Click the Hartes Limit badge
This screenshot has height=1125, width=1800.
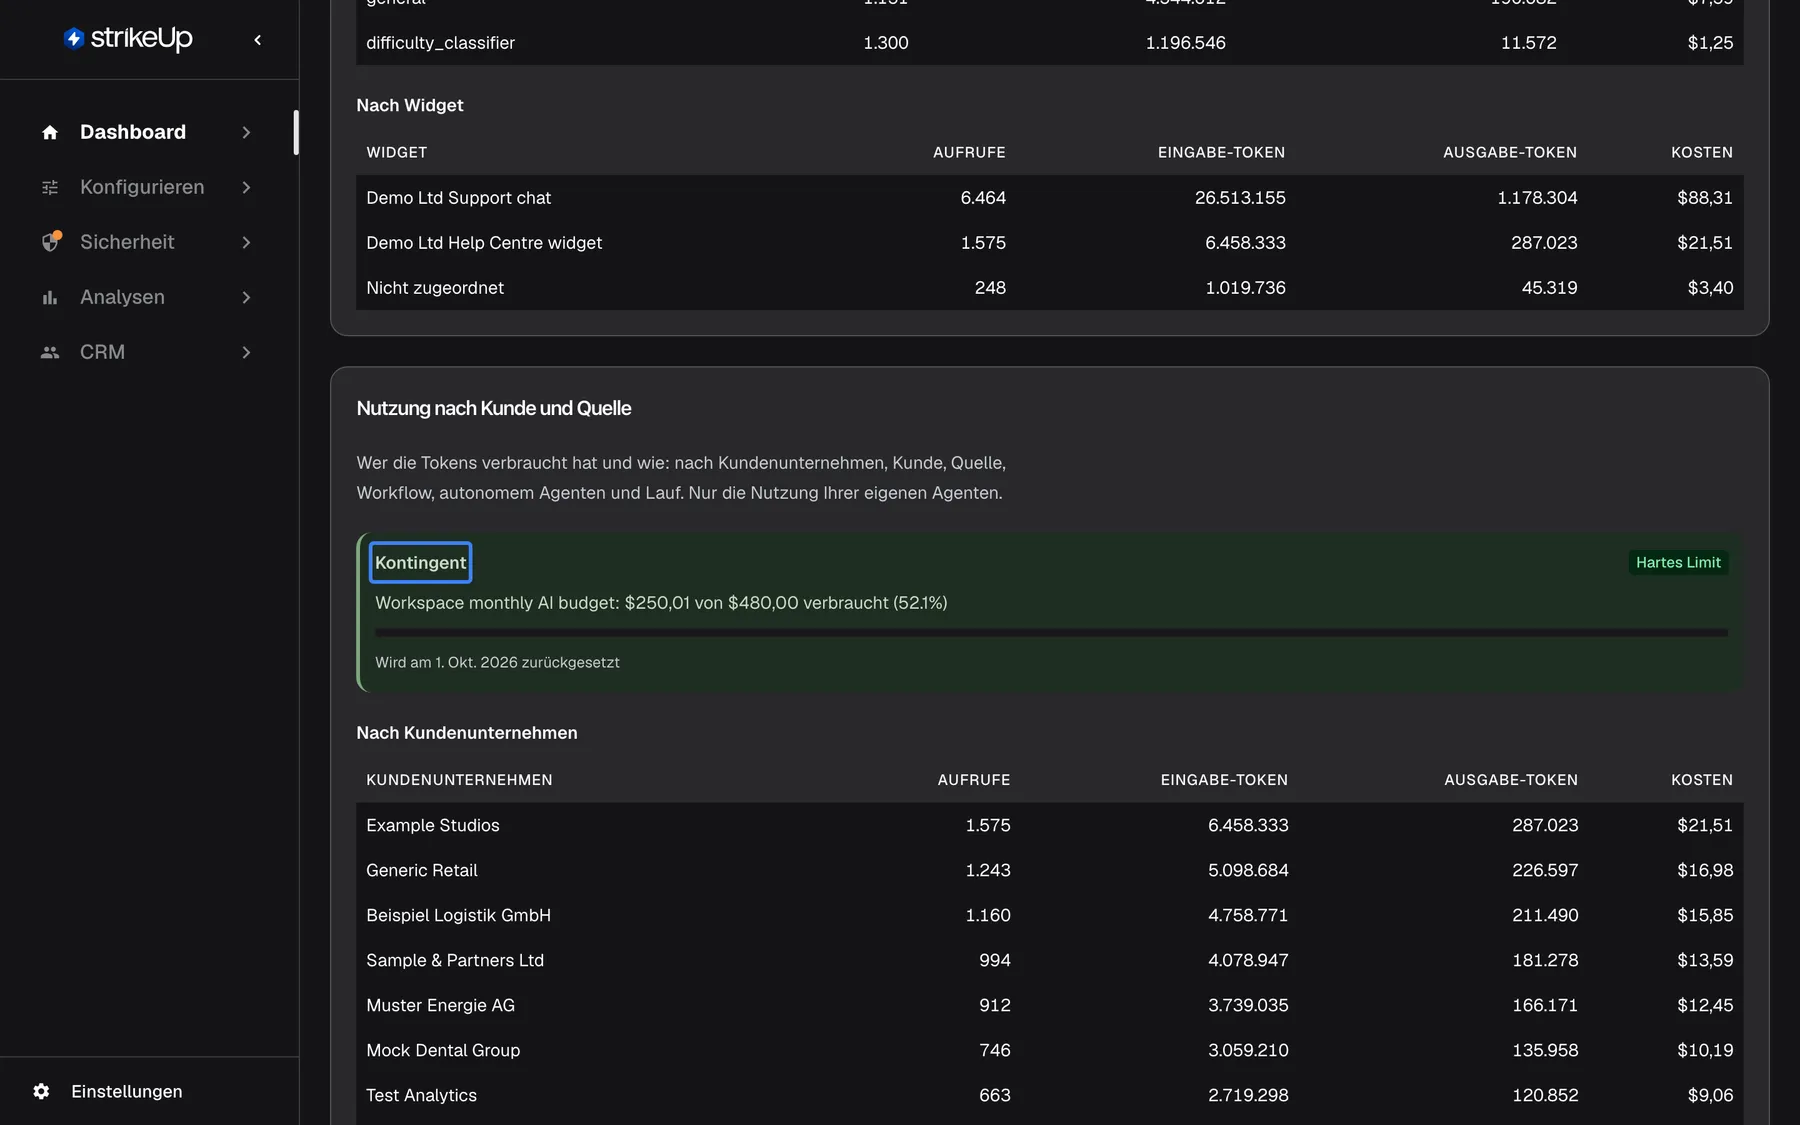(1678, 562)
